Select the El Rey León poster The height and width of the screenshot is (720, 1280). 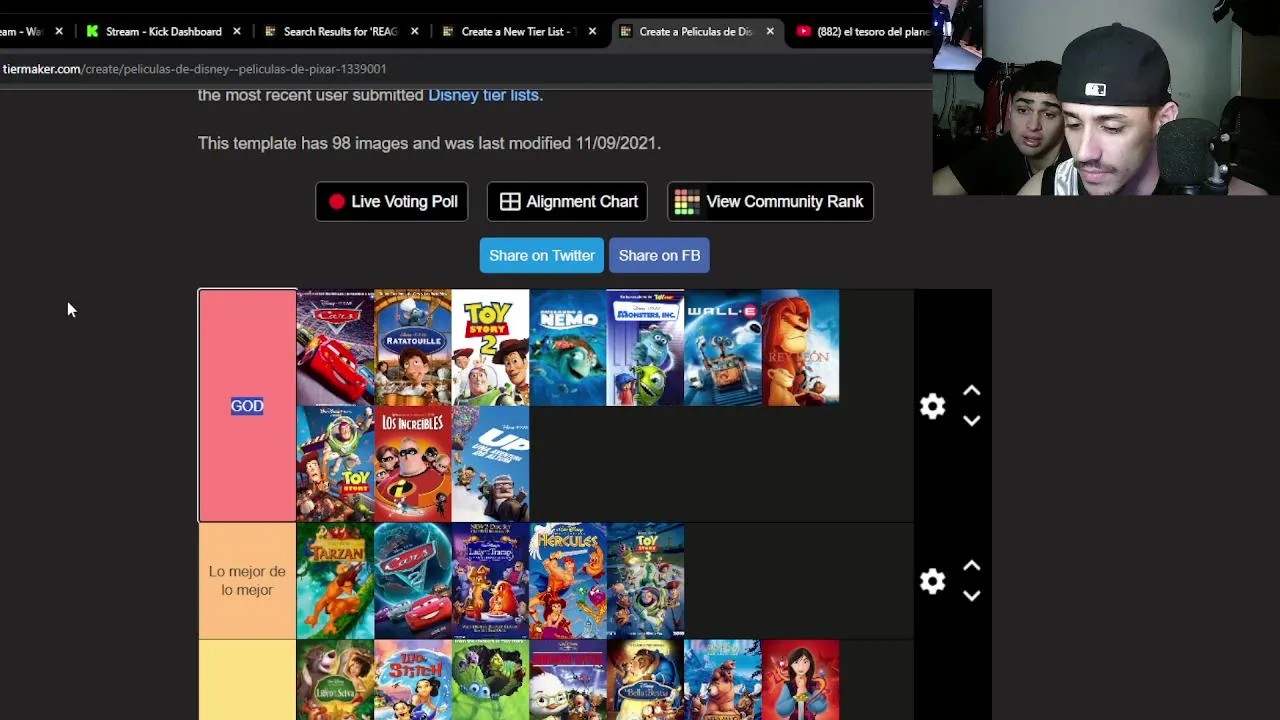pos(800,348)
